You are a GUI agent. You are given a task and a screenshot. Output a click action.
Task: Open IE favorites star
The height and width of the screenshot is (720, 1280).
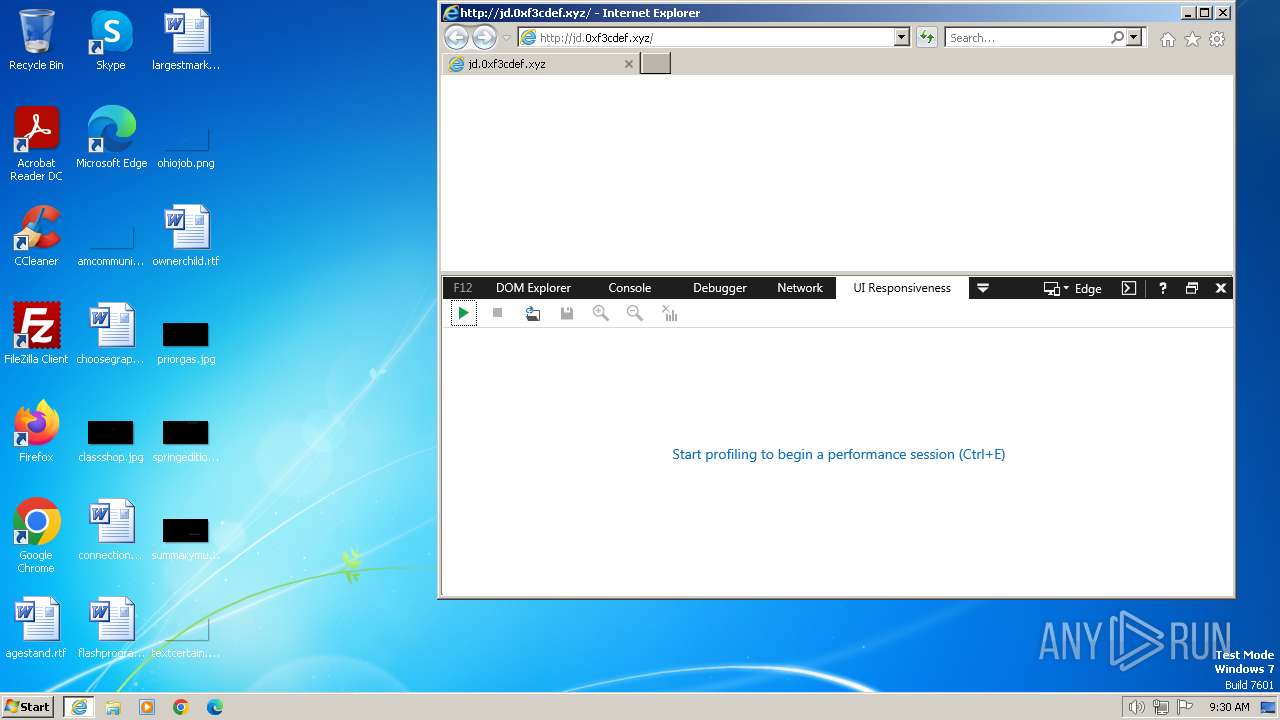[1192, 39]
